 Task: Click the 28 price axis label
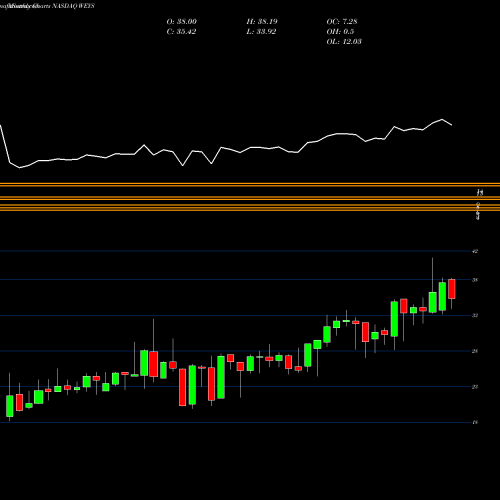click(475, 351)
